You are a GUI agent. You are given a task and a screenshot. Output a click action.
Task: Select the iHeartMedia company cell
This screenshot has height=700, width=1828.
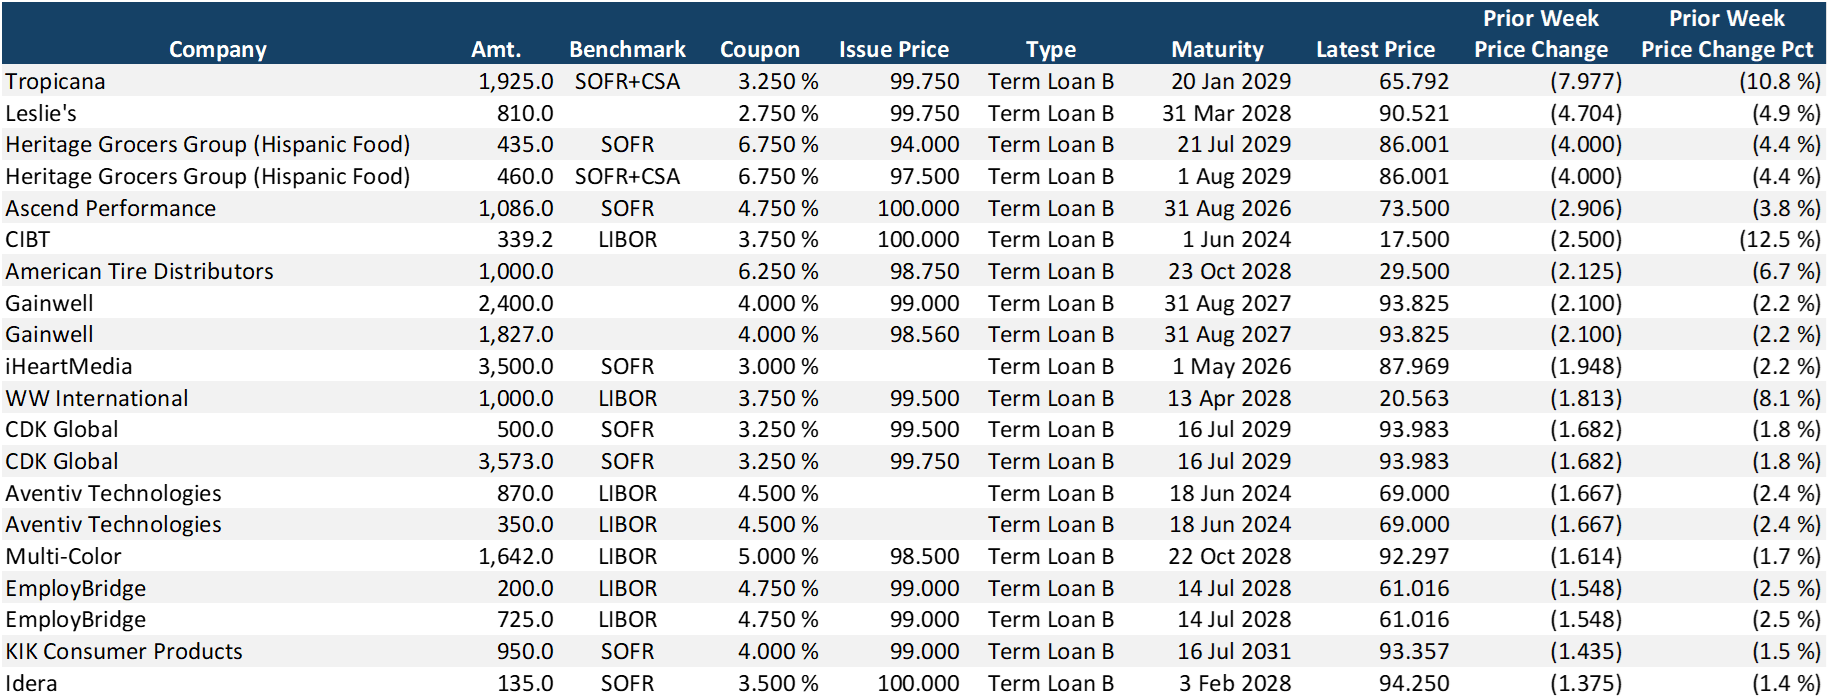click(x=68, y=366)
